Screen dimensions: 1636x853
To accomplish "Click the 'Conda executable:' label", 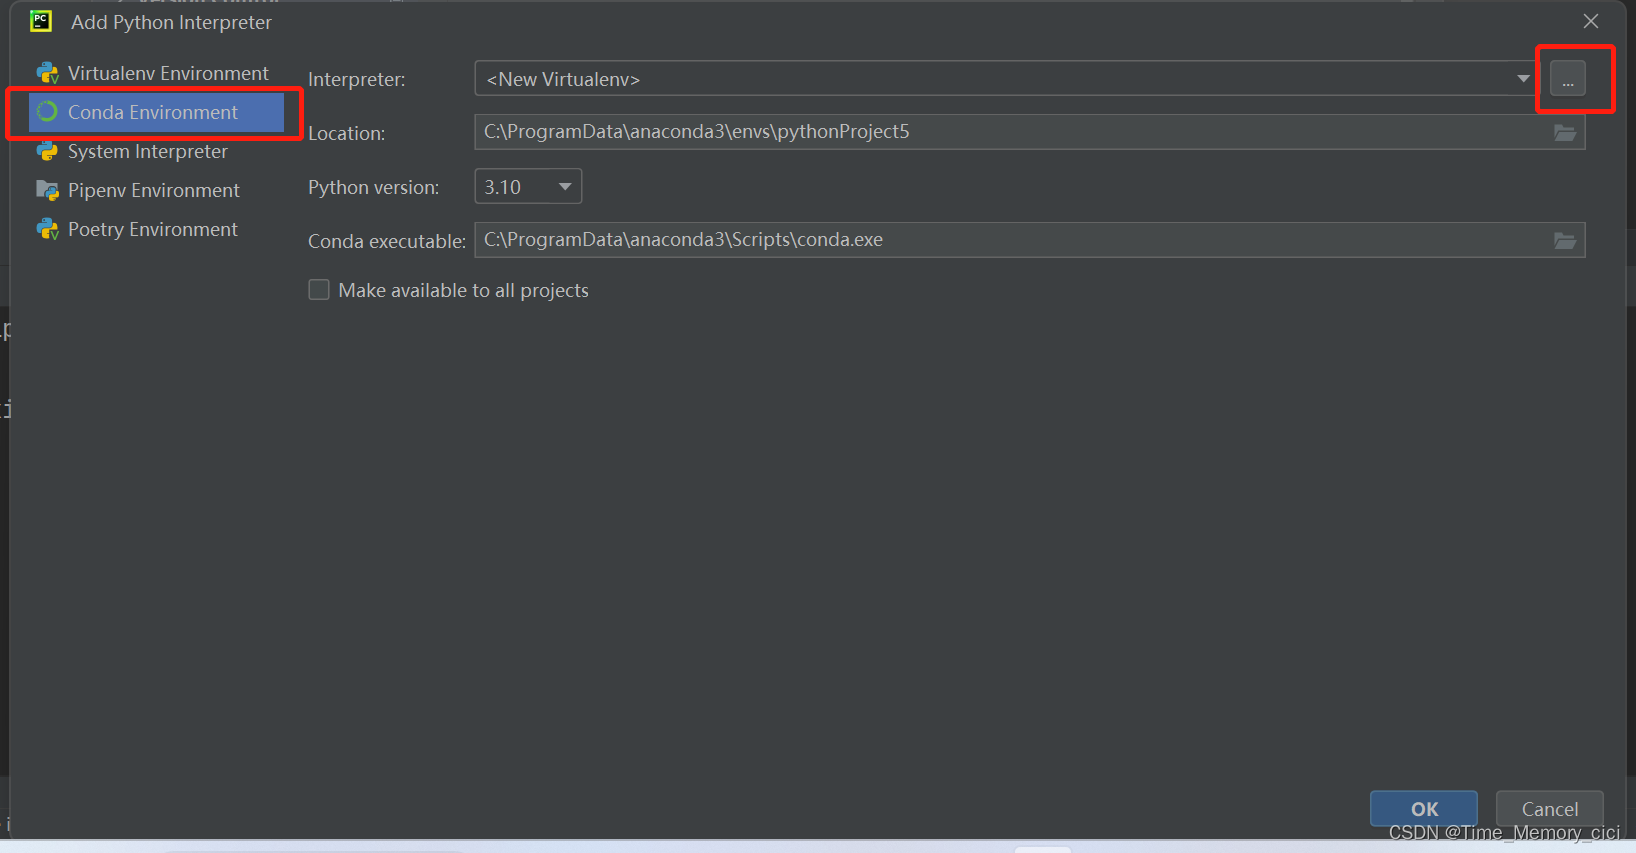I will coord(387,242).
